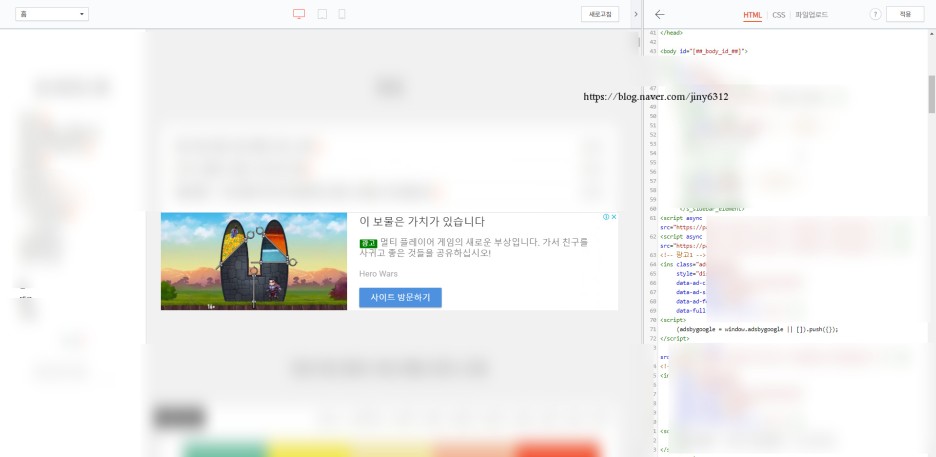Click the 새로고침 refresh button

click(600, 14)
